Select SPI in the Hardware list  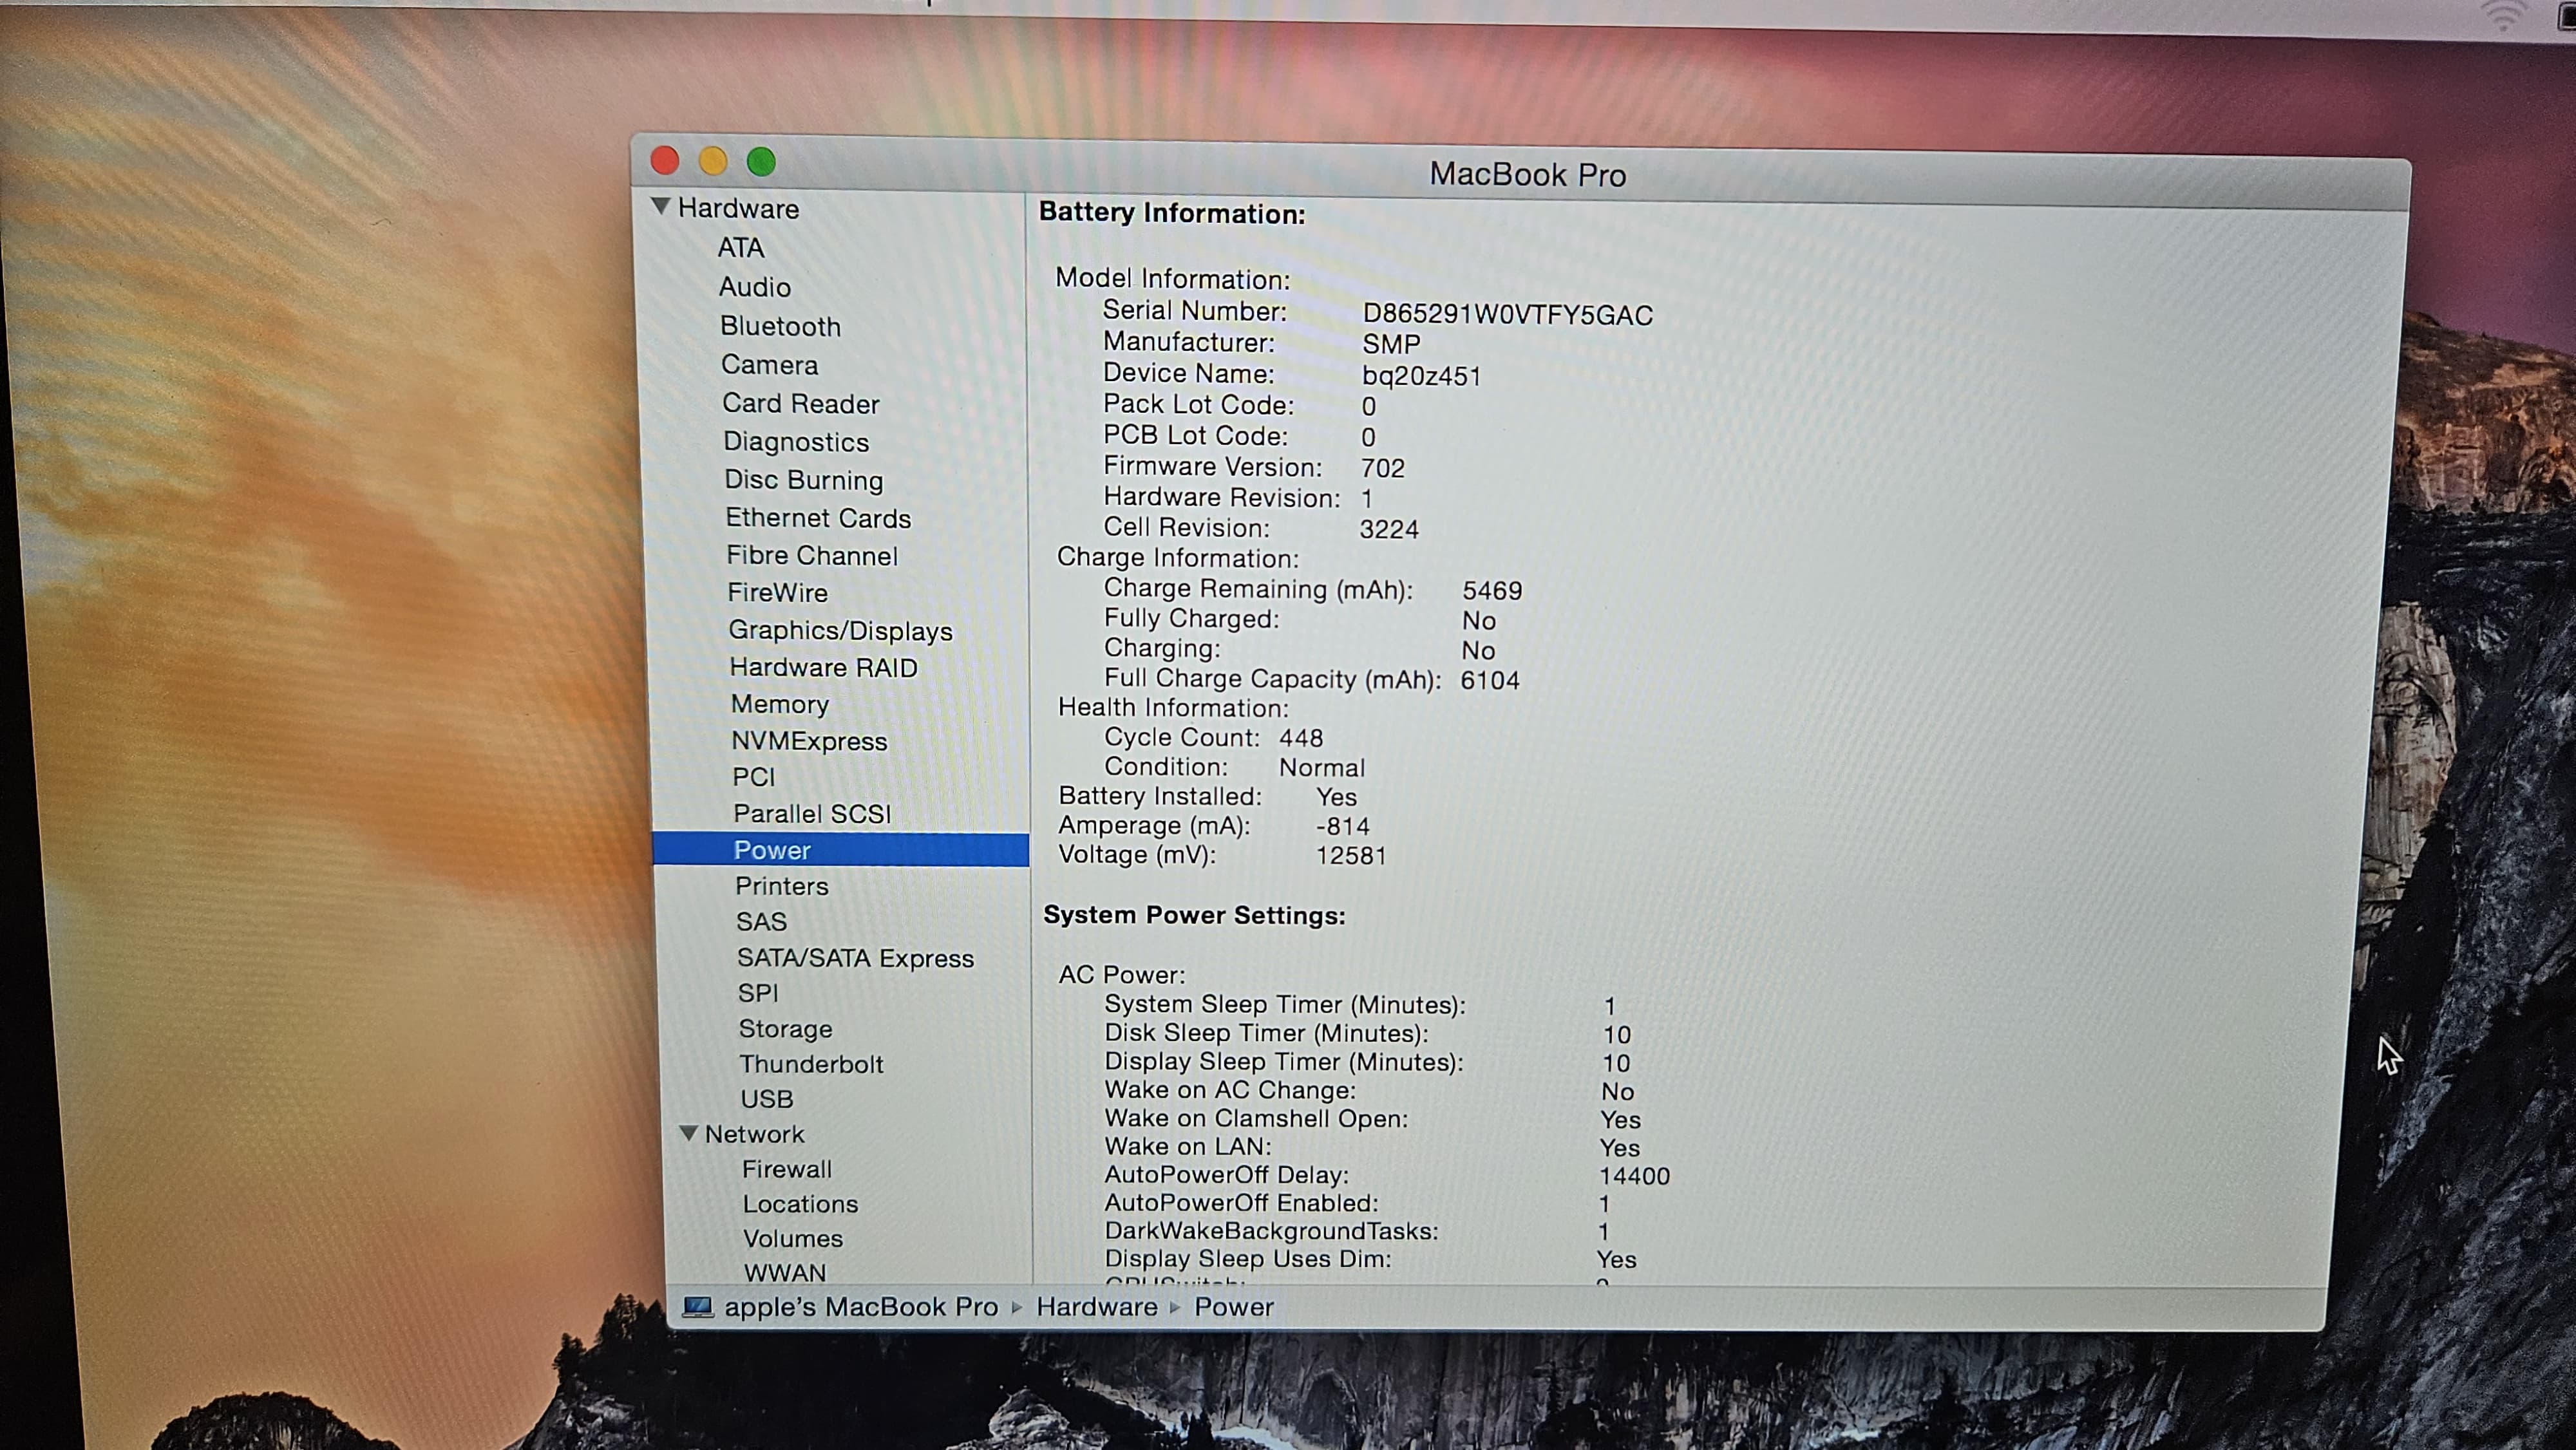[758, 993]
